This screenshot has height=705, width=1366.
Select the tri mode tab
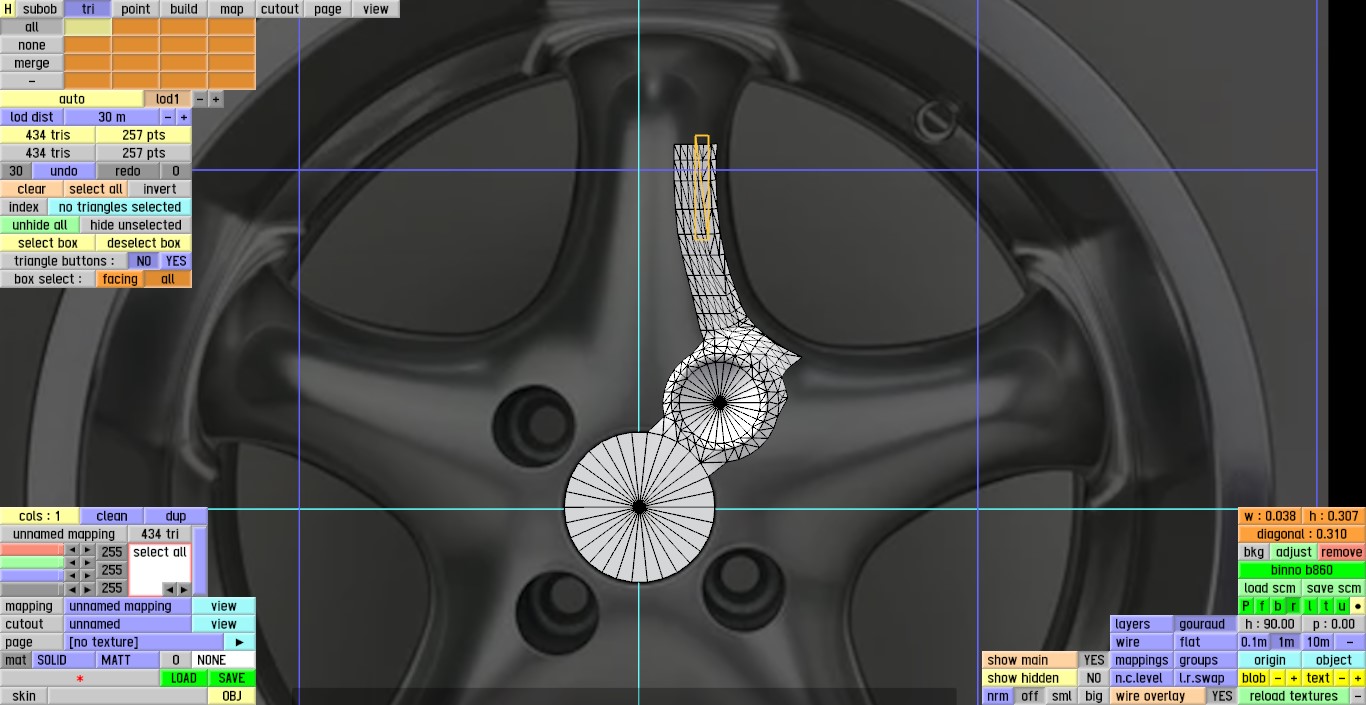pos(88,9)
